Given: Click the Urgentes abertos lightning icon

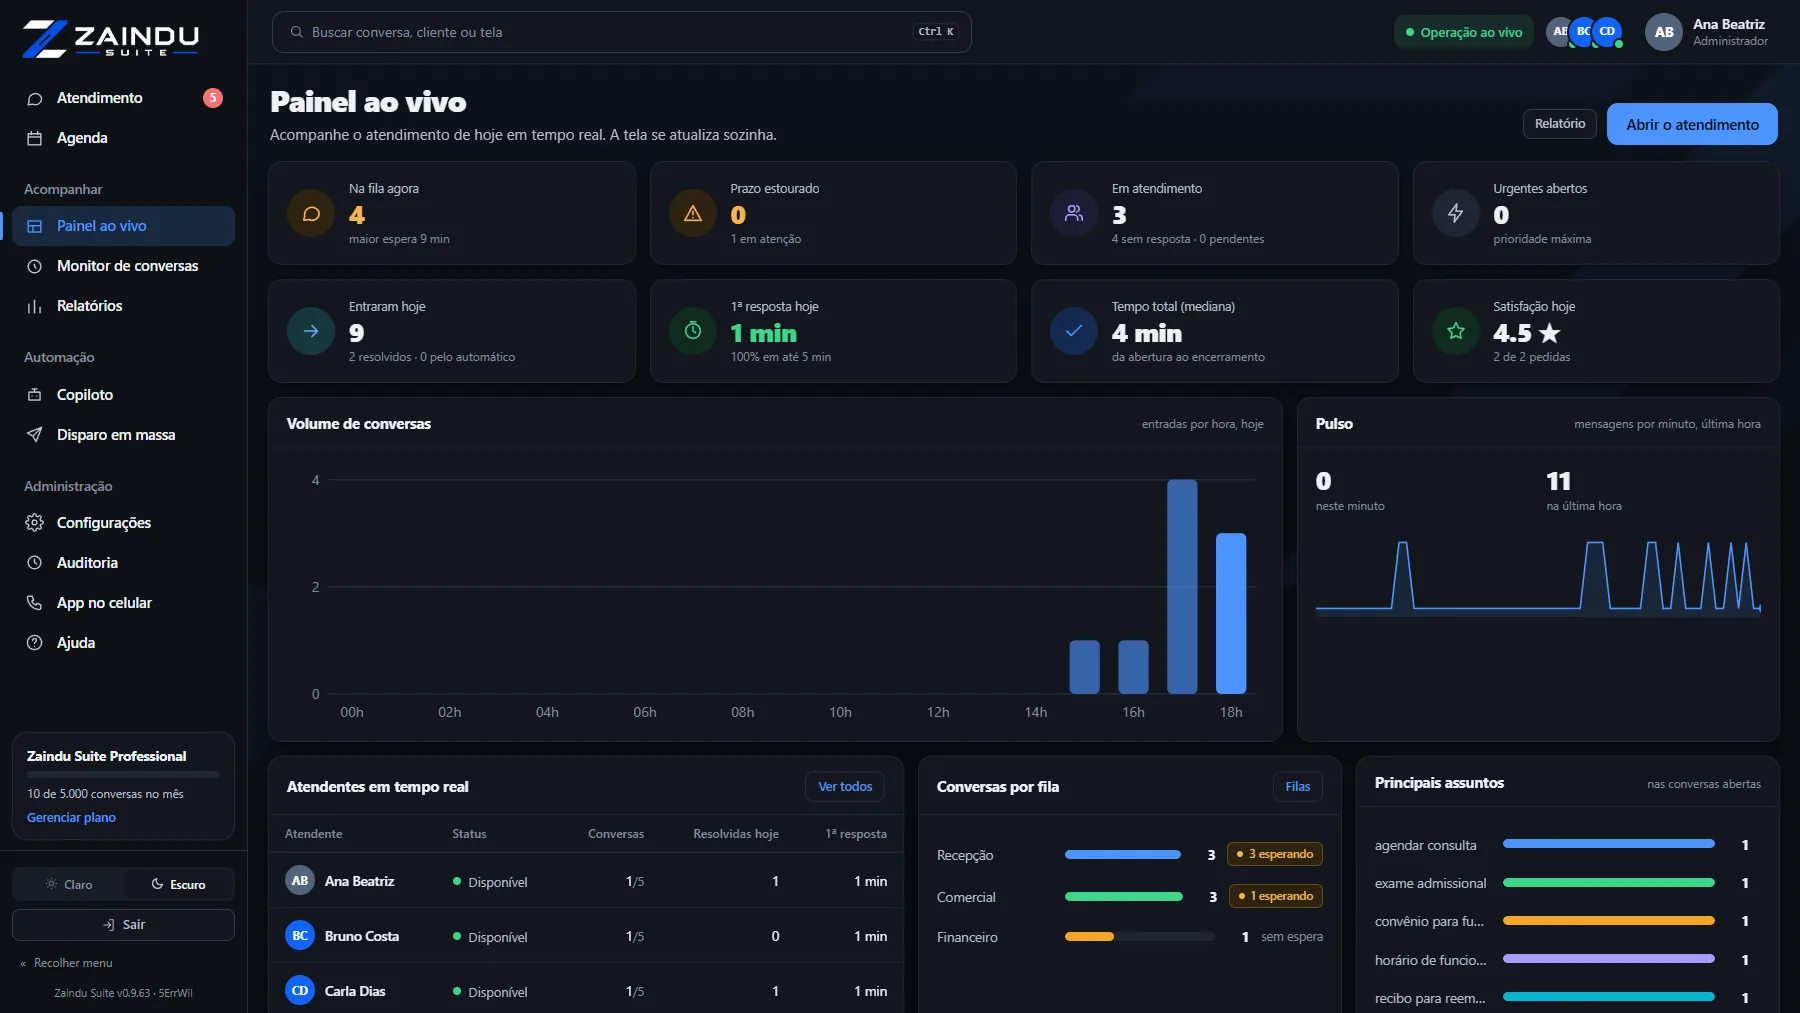Looking at the screenshot, I should (x=1456, y=213).
